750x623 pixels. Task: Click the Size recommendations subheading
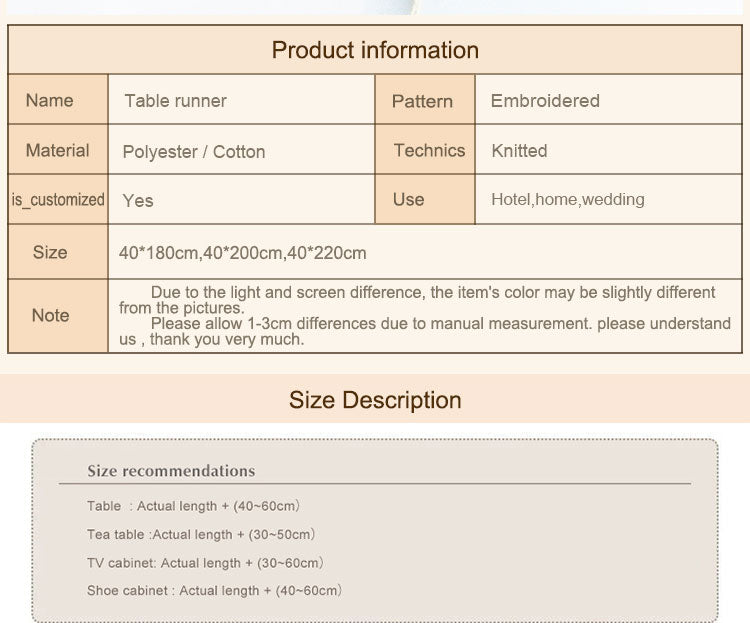point(171,471)
